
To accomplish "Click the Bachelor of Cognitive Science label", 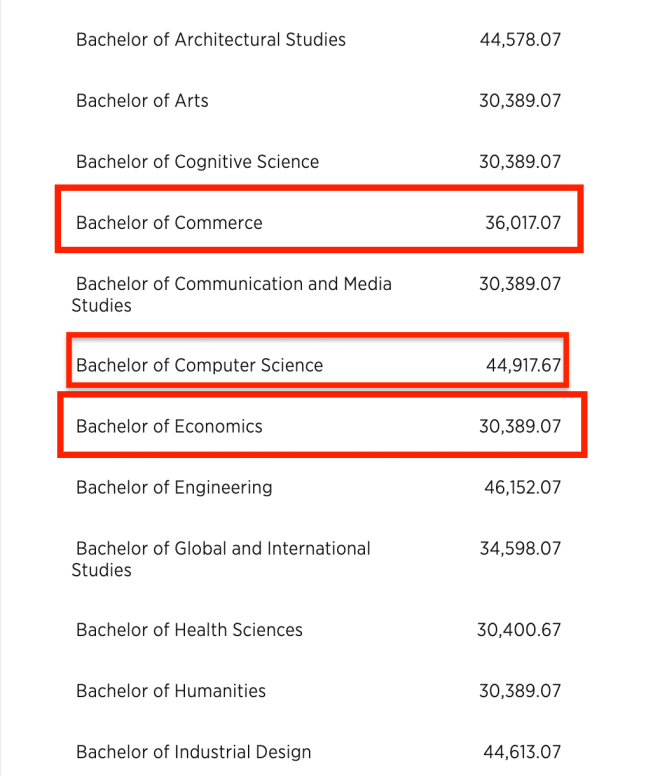I will pos(197,162).
